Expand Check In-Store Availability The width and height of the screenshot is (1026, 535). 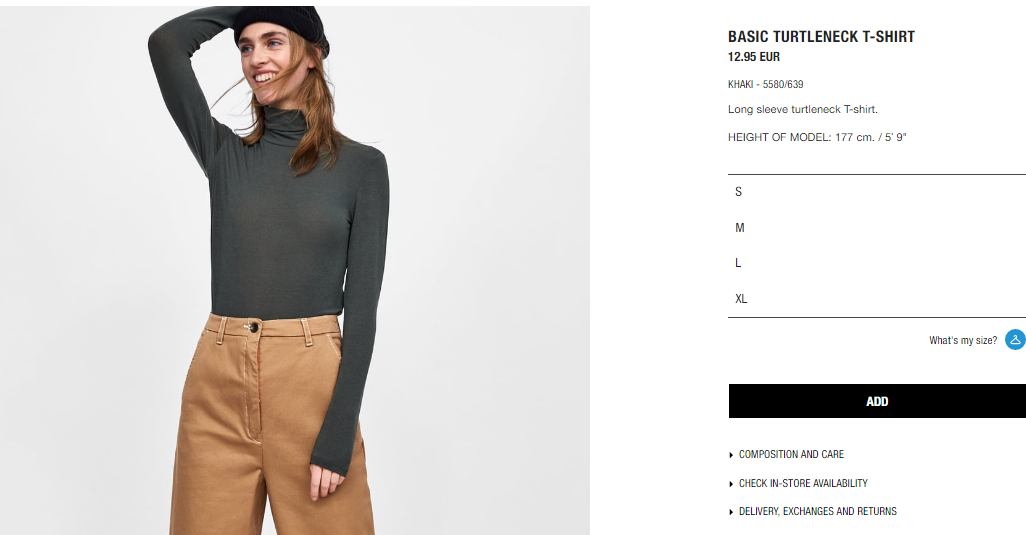[x=803, y=483]
